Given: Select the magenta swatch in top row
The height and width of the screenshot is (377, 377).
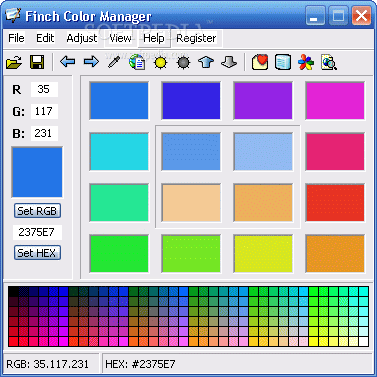Looking at the screenshot, I should (x=335, y=101).
